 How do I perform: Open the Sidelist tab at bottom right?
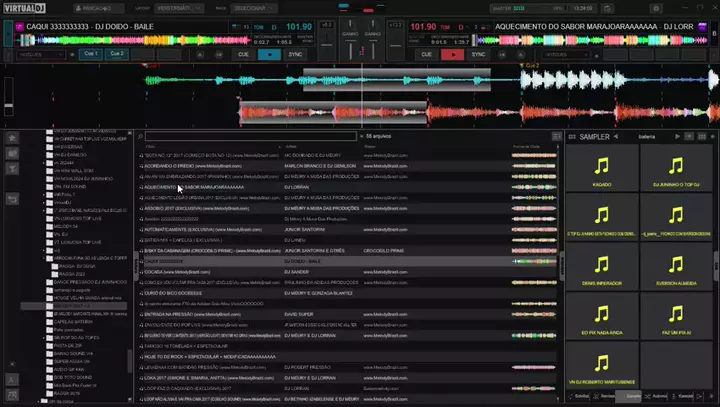click(x=579, y=396)
